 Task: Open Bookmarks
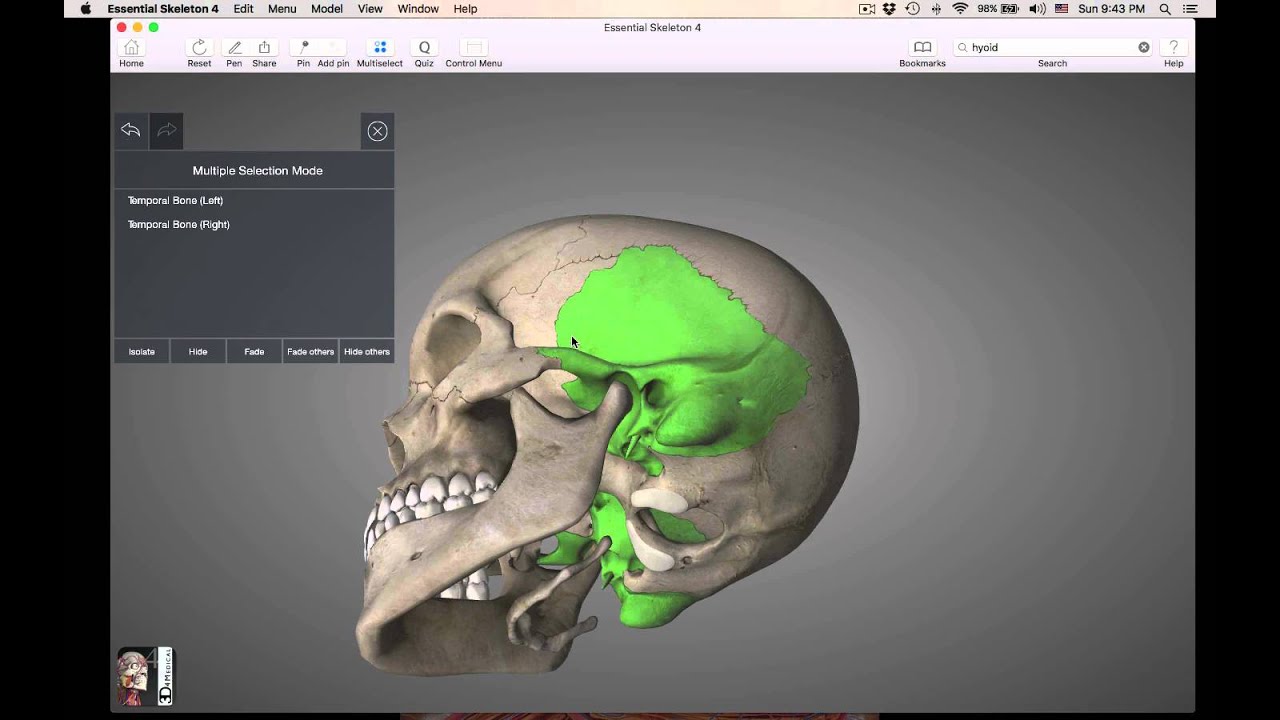(922, 53)
